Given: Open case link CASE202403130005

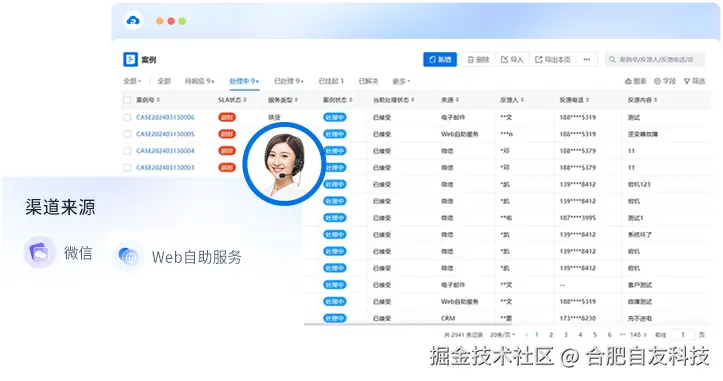Looking at the screenshot, I should tap(165, 134).
